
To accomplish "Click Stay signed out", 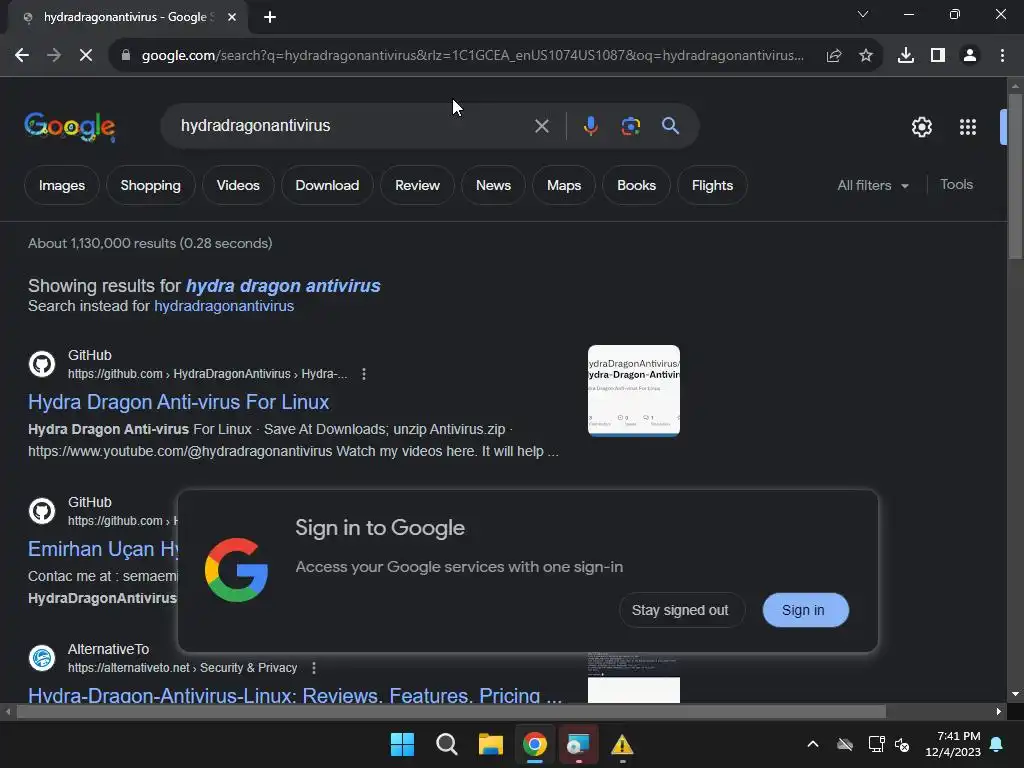I will pyautogui.click(x=680, y=610).
